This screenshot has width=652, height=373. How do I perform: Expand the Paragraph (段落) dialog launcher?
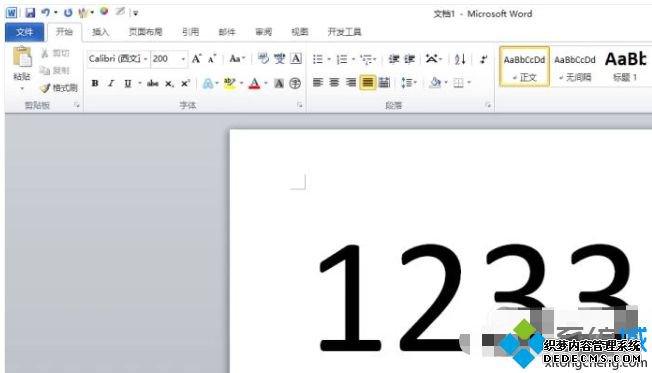coord(487,105)
